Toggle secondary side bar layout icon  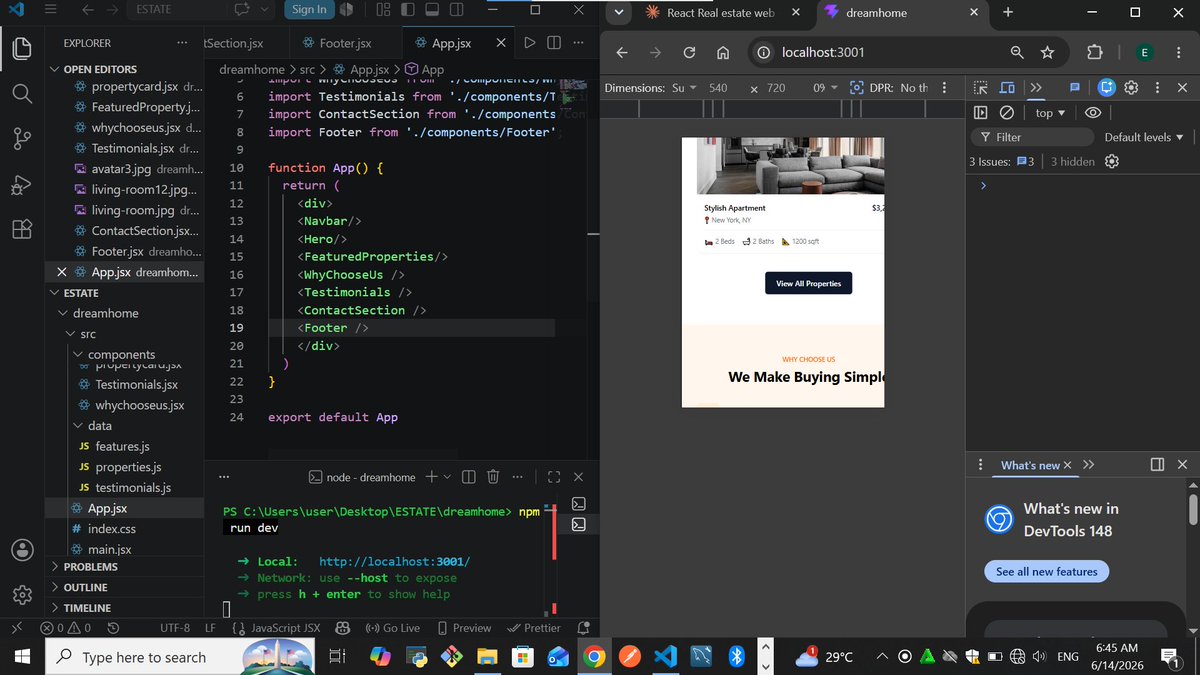[455, 9]
